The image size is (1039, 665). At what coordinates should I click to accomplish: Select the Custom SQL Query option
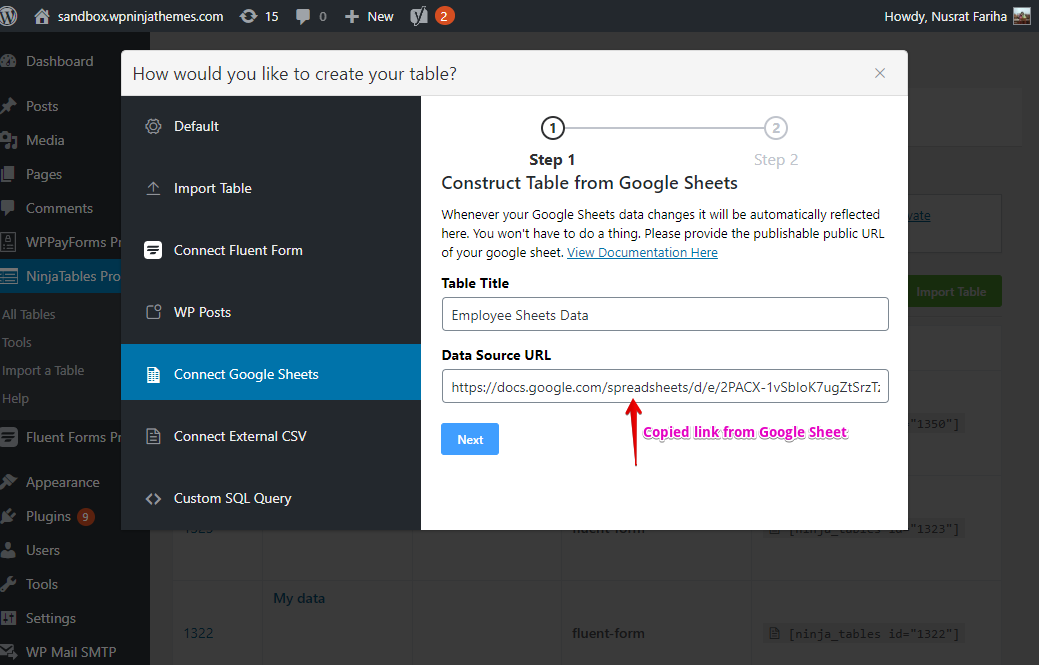click(x=270, y=499)
